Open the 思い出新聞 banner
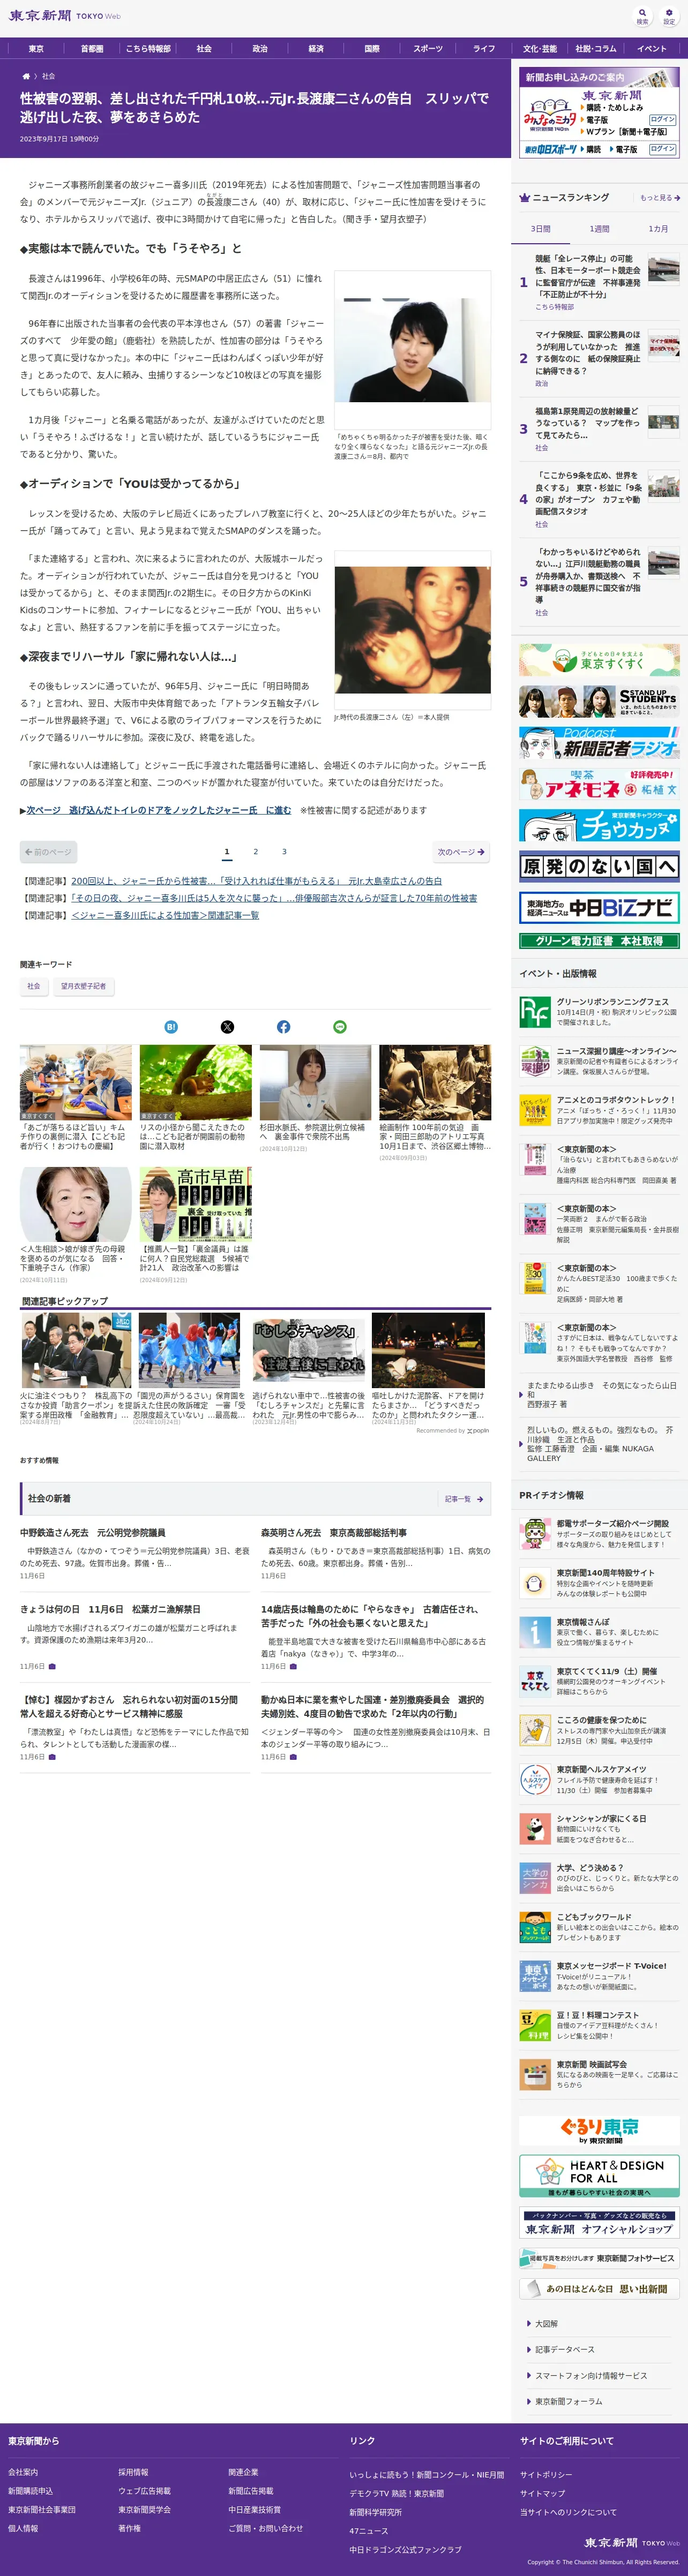 [599, 2288]
